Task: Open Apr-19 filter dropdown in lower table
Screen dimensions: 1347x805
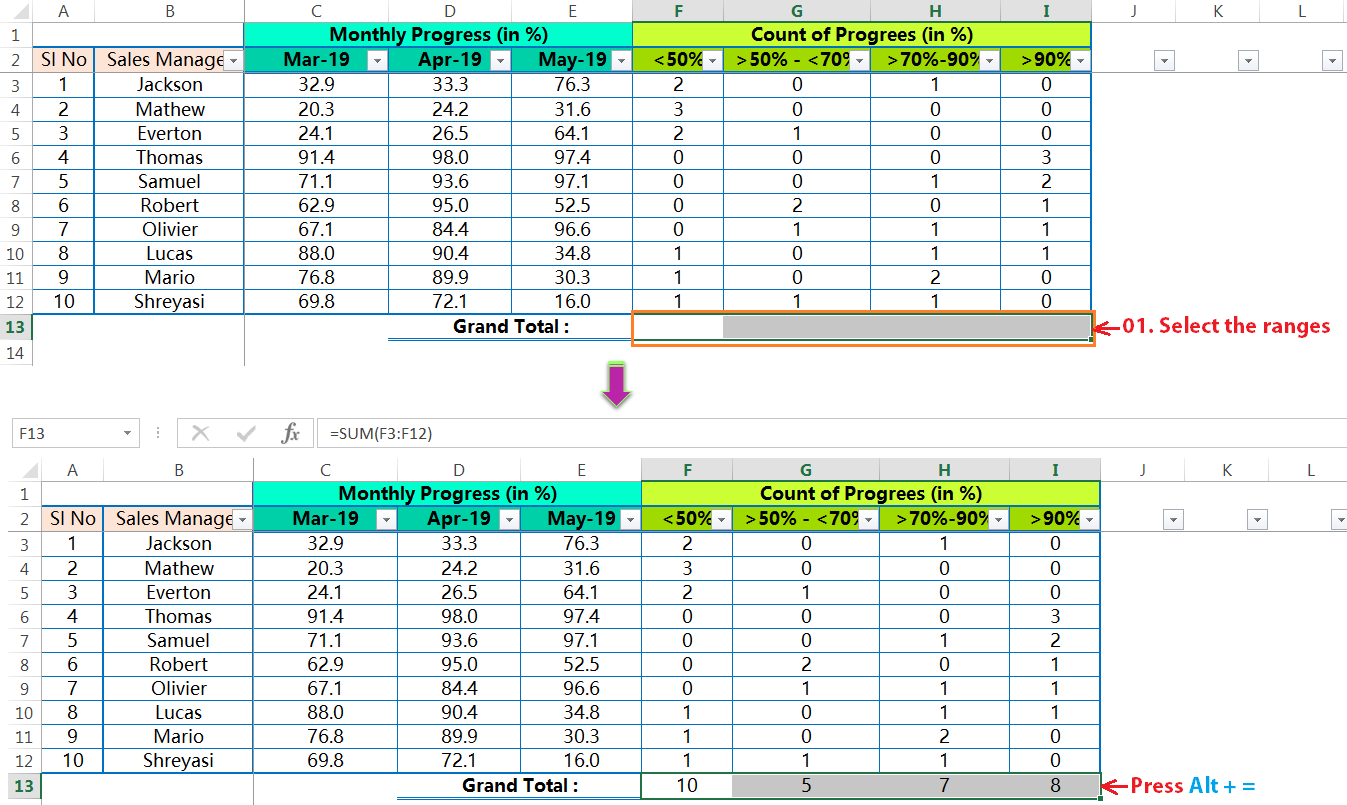Action: coord(508,520)
